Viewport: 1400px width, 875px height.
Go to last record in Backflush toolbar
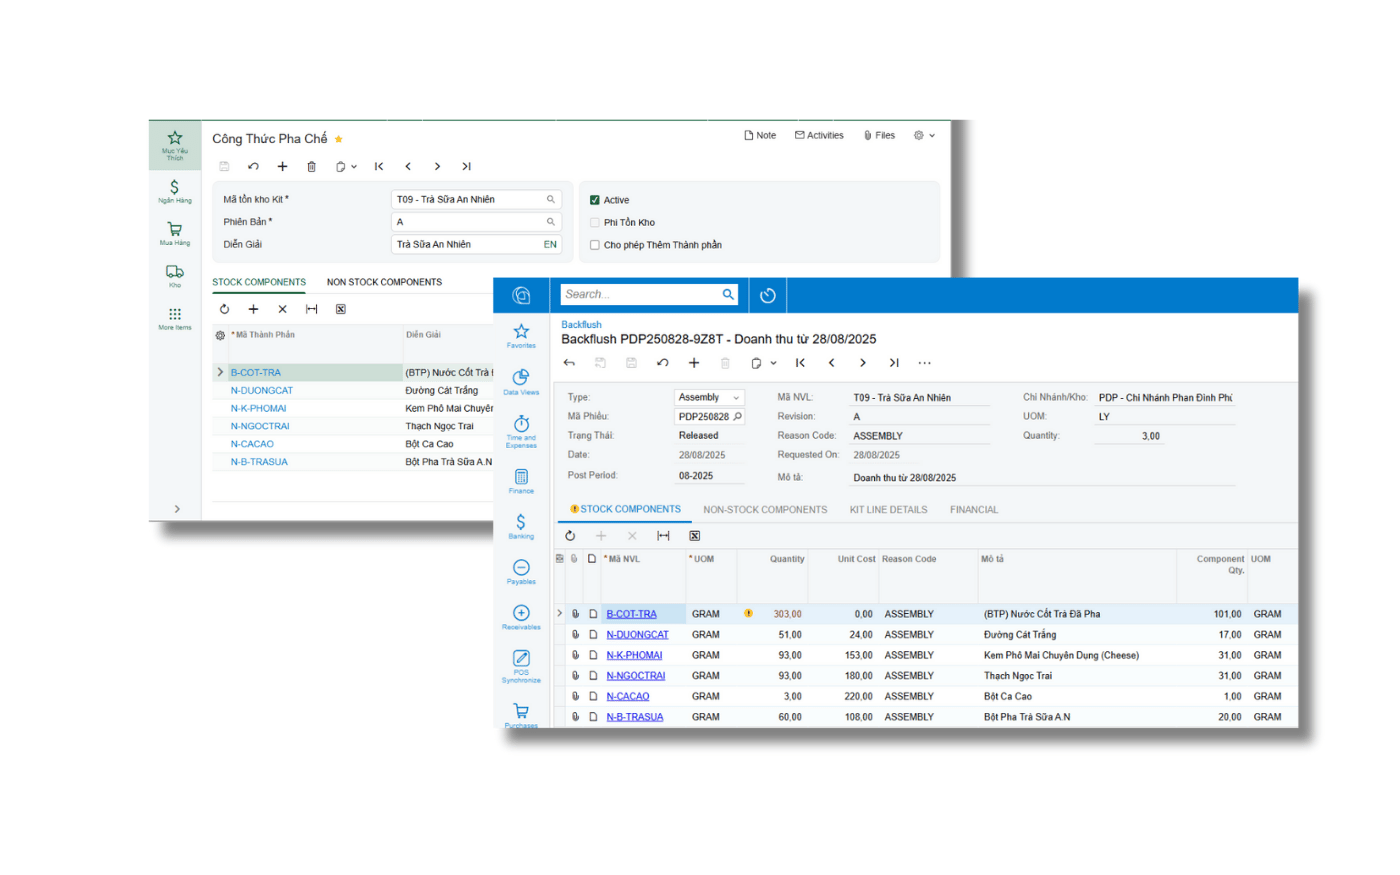[894, 363]
